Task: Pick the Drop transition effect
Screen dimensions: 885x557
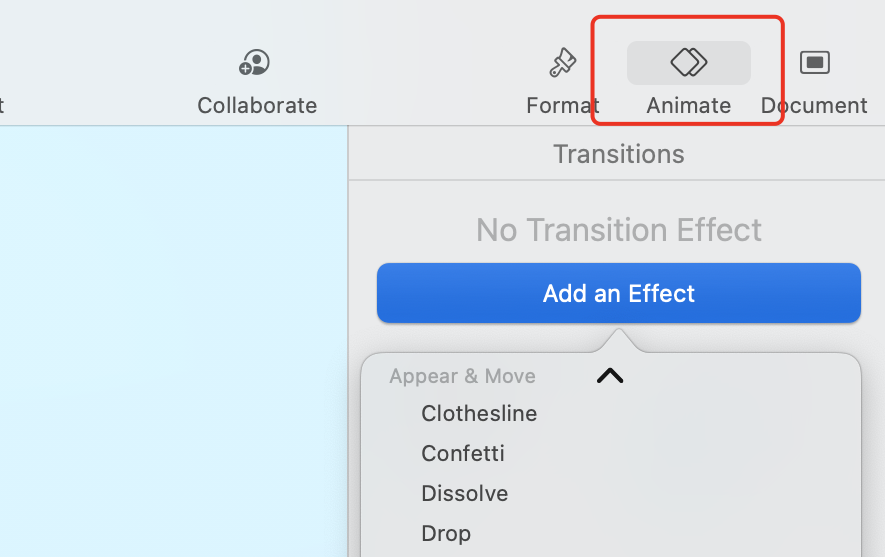Action: click(x=446, y=534)
